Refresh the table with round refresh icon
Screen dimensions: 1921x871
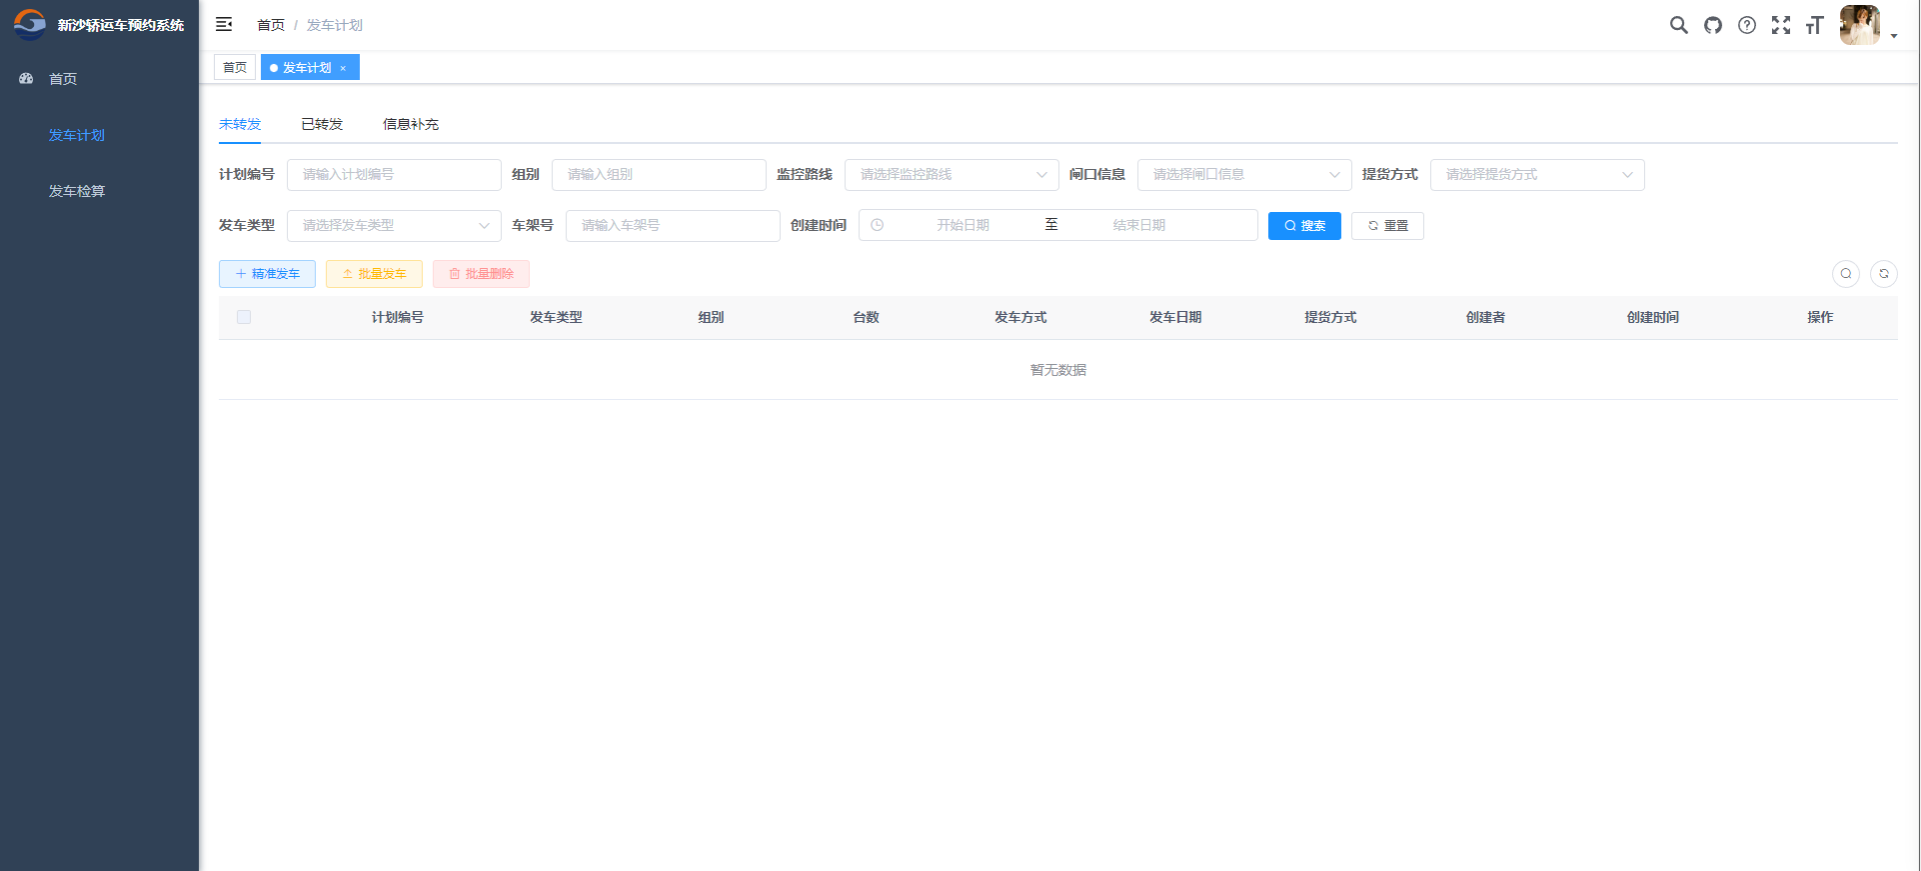[x=1883, y=273]
